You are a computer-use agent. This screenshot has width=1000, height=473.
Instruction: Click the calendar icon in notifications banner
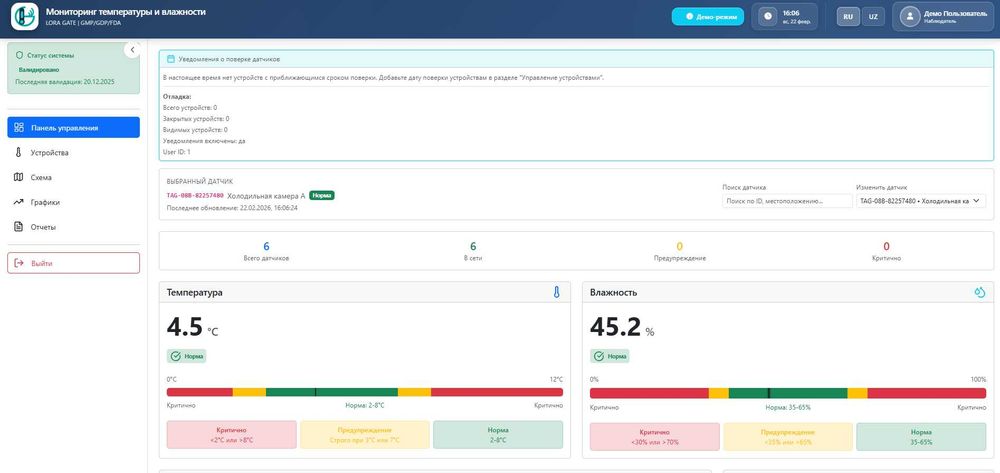tap(170, 59)
